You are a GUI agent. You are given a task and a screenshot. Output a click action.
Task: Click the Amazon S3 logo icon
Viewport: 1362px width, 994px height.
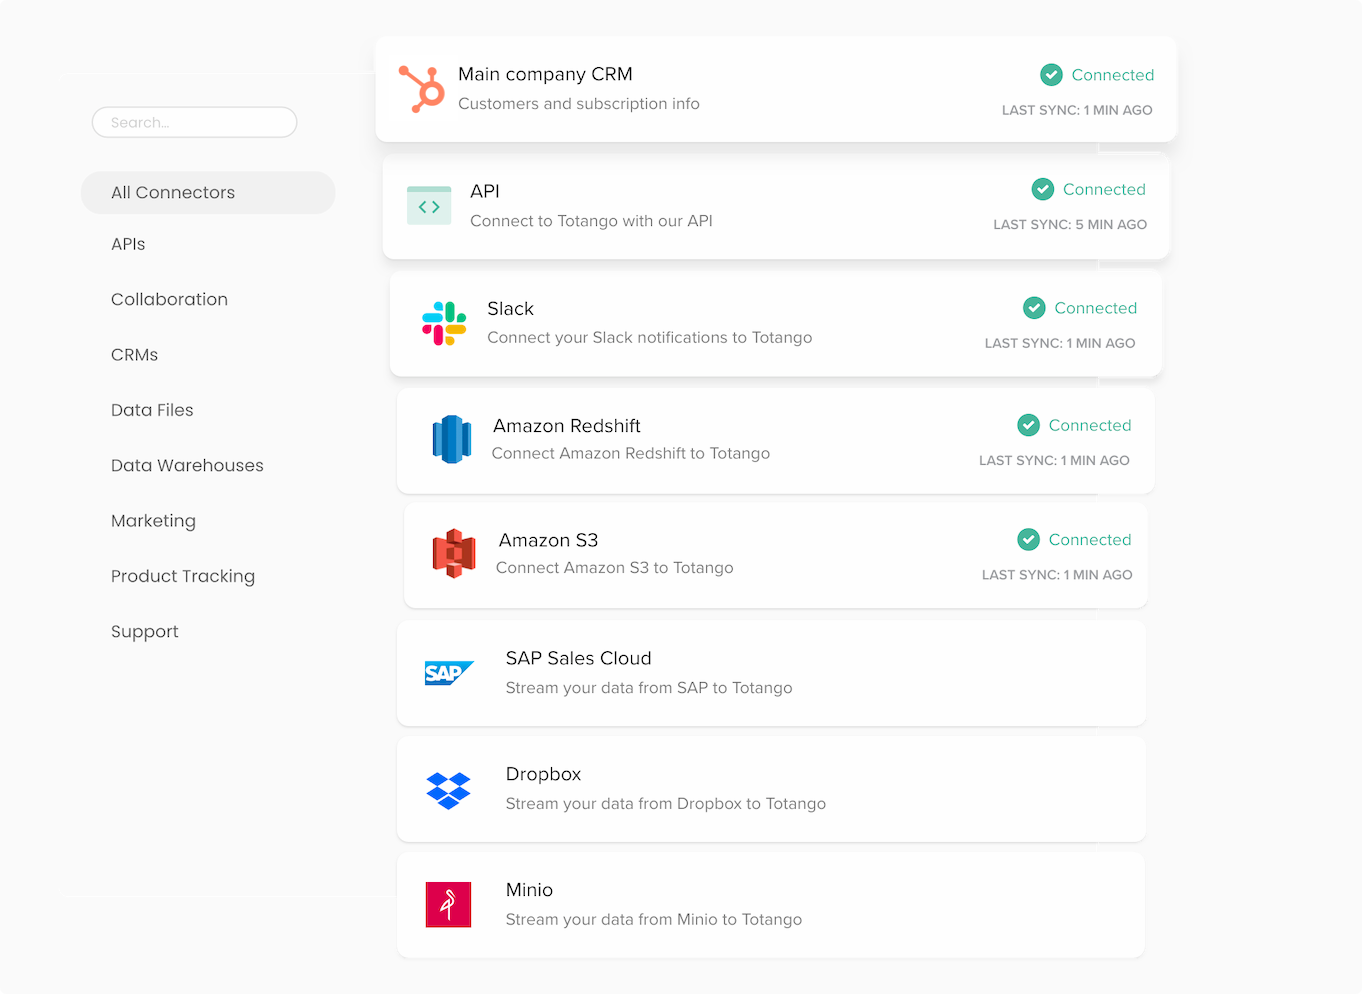454,553
